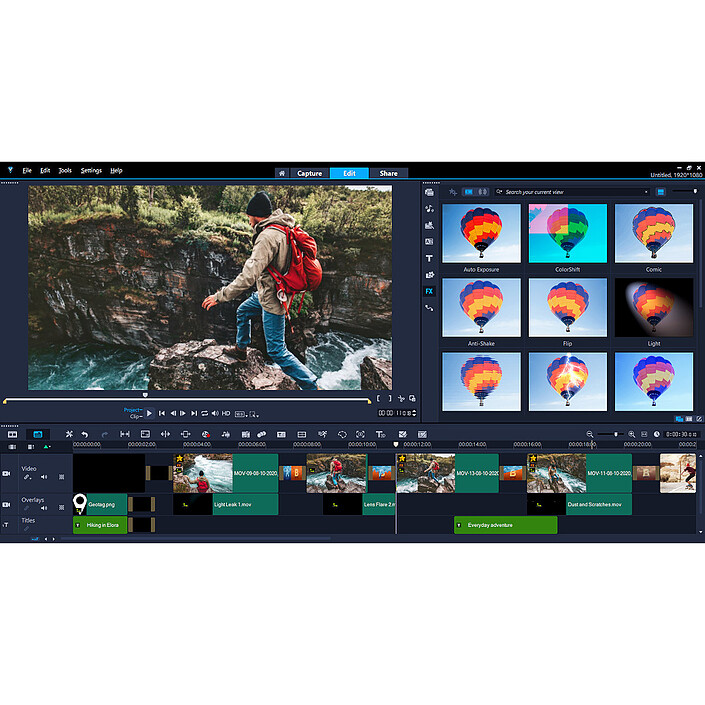Set the Mark-in bracket
Image resolution: width=705 pixels, height=705 pixels.
coord(378,398)
